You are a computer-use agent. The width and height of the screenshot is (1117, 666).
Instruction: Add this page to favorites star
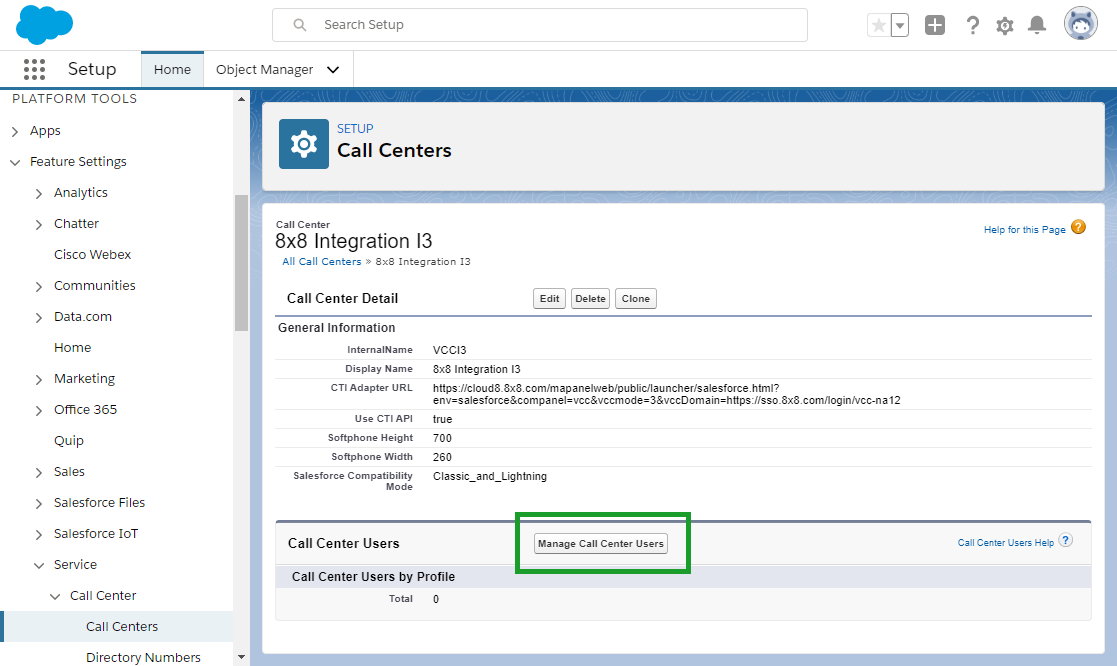coord(879,26)
